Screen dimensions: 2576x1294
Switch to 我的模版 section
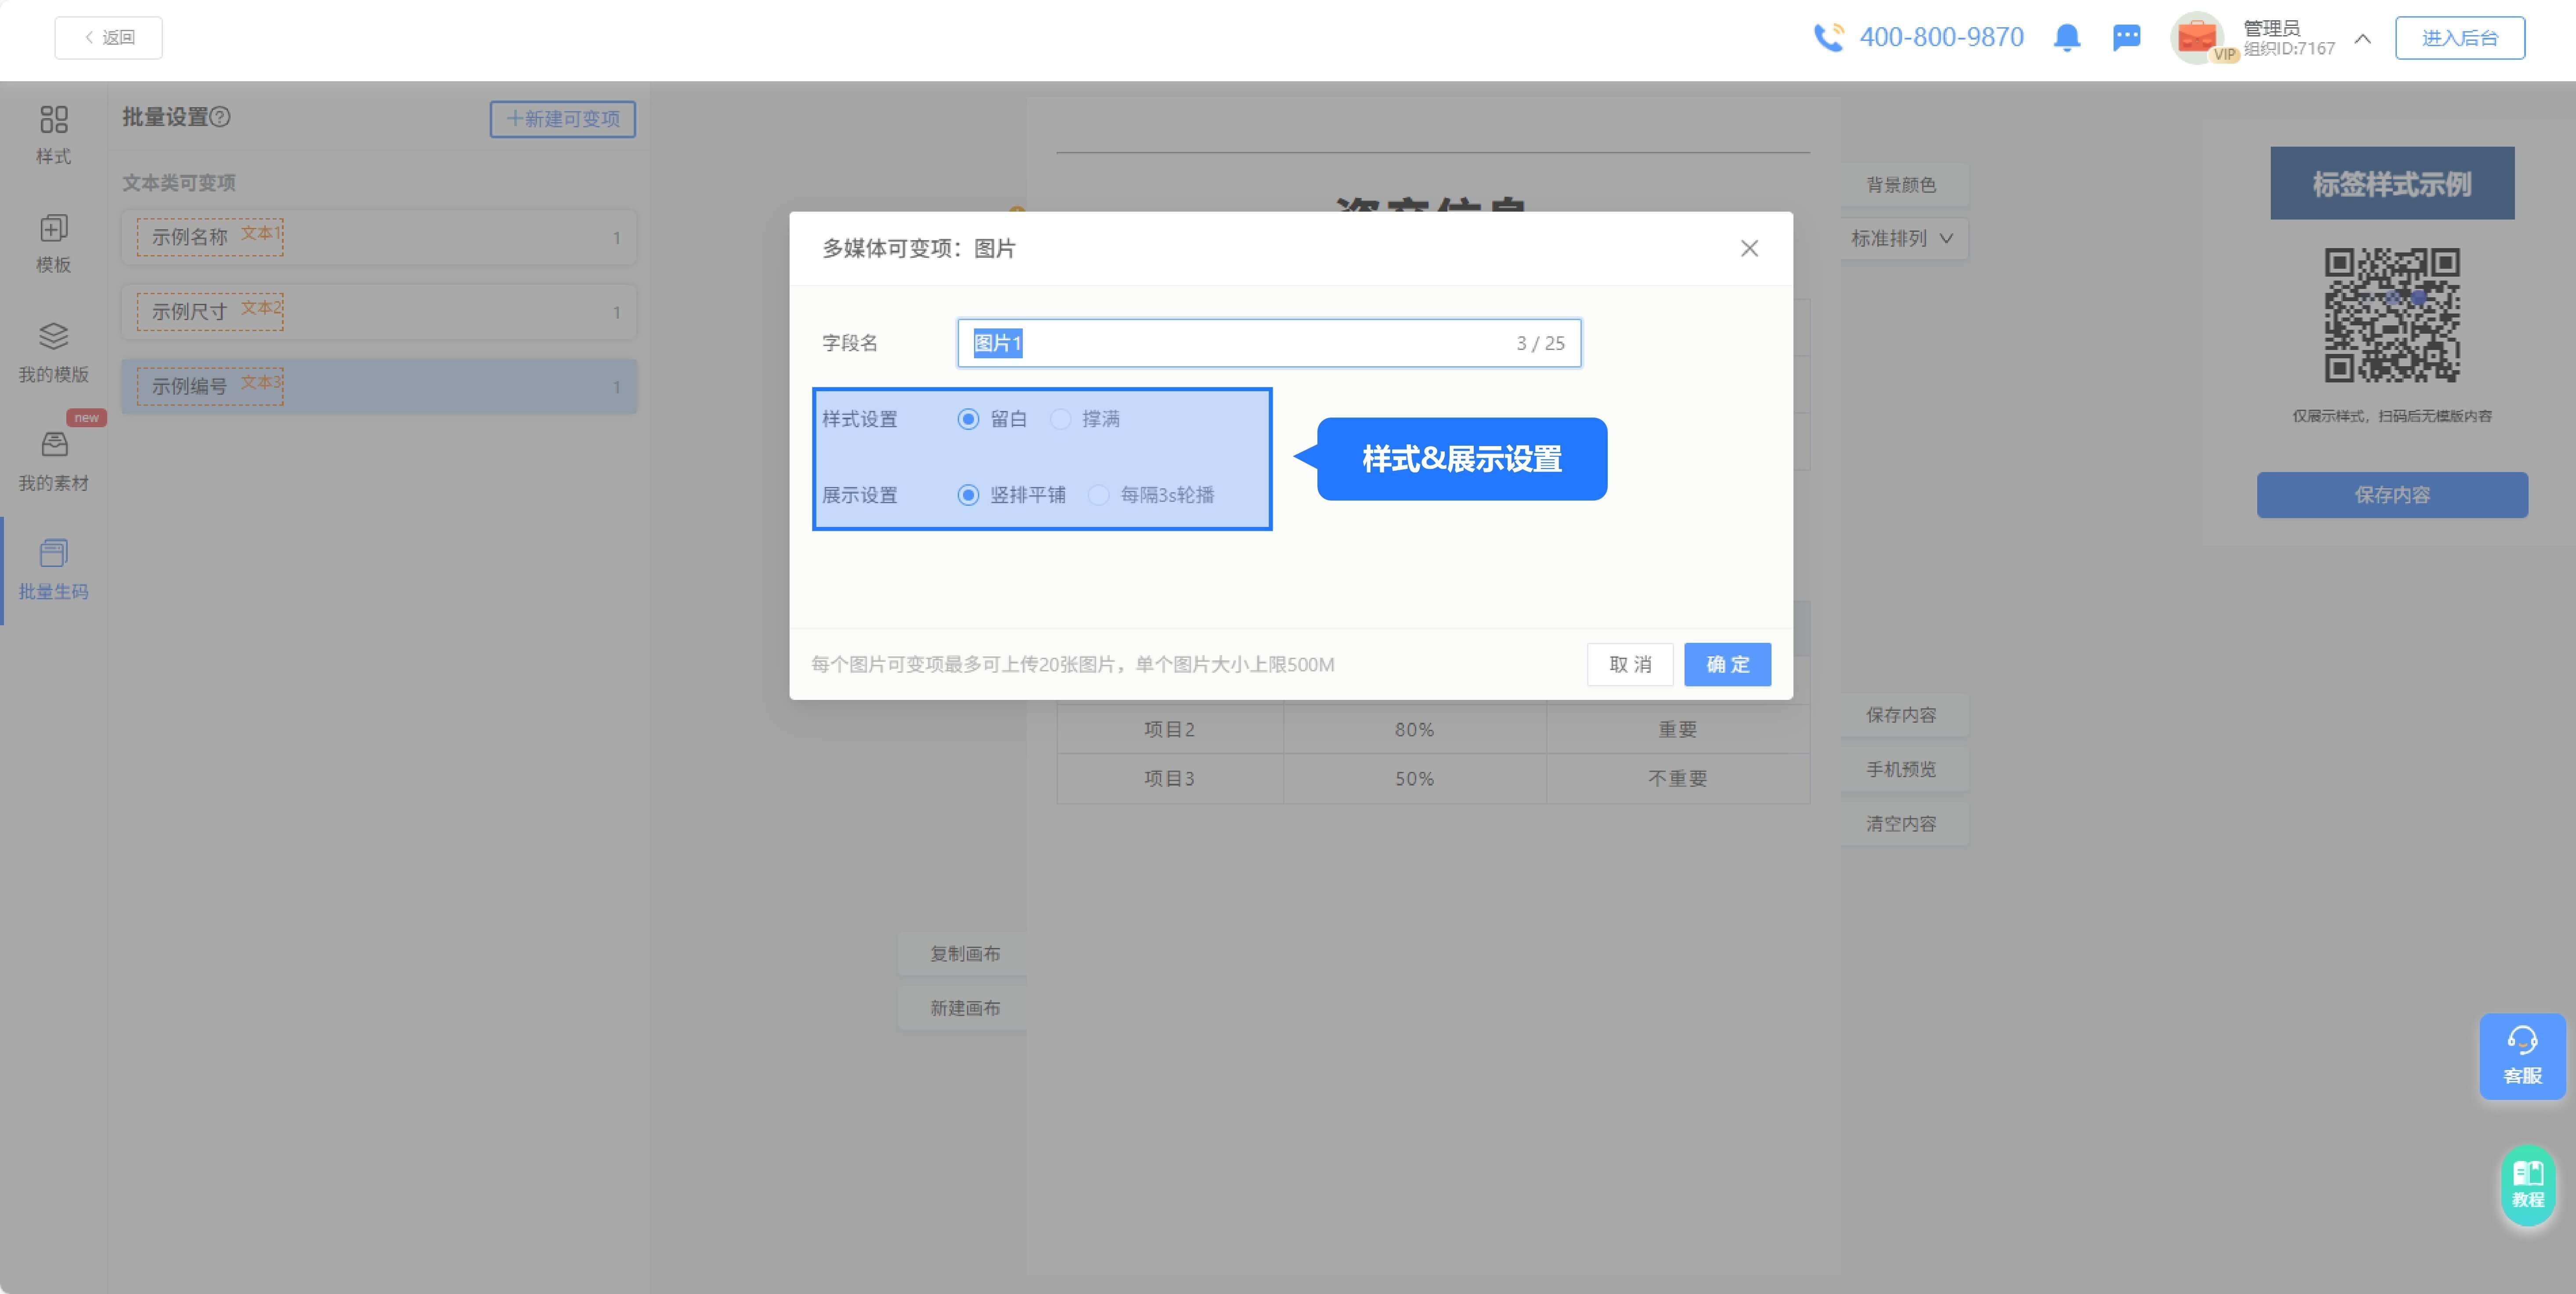point(53,350)
